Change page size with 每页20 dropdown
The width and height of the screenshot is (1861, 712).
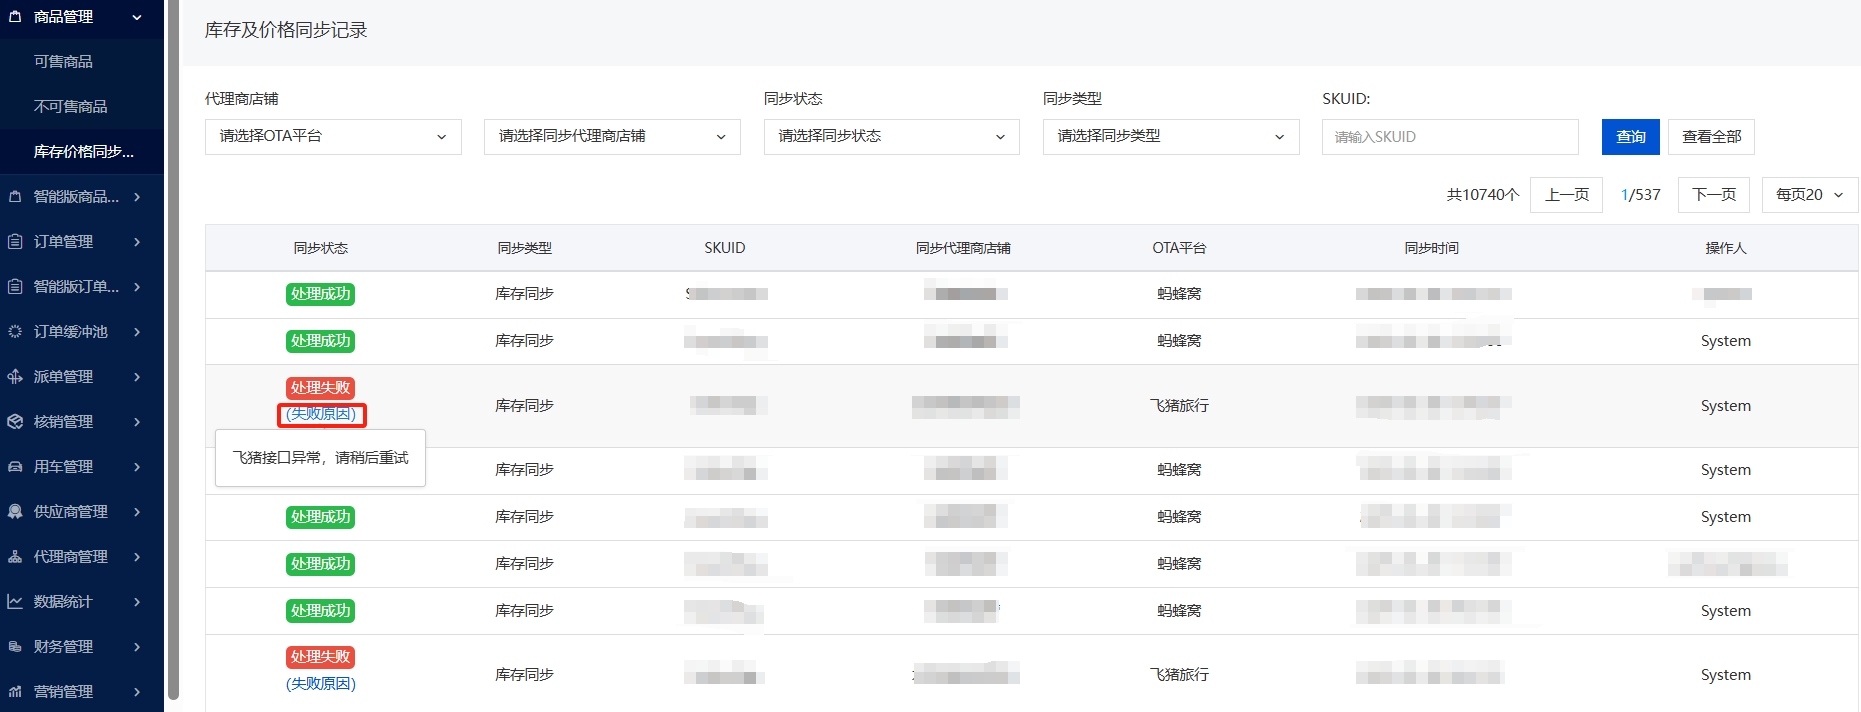point(1809,195)
